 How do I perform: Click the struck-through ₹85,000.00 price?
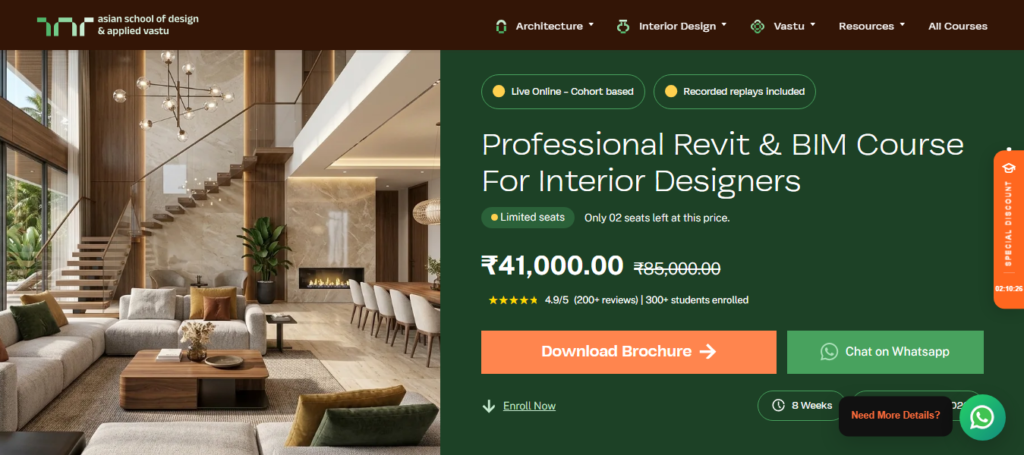(677, 268)
